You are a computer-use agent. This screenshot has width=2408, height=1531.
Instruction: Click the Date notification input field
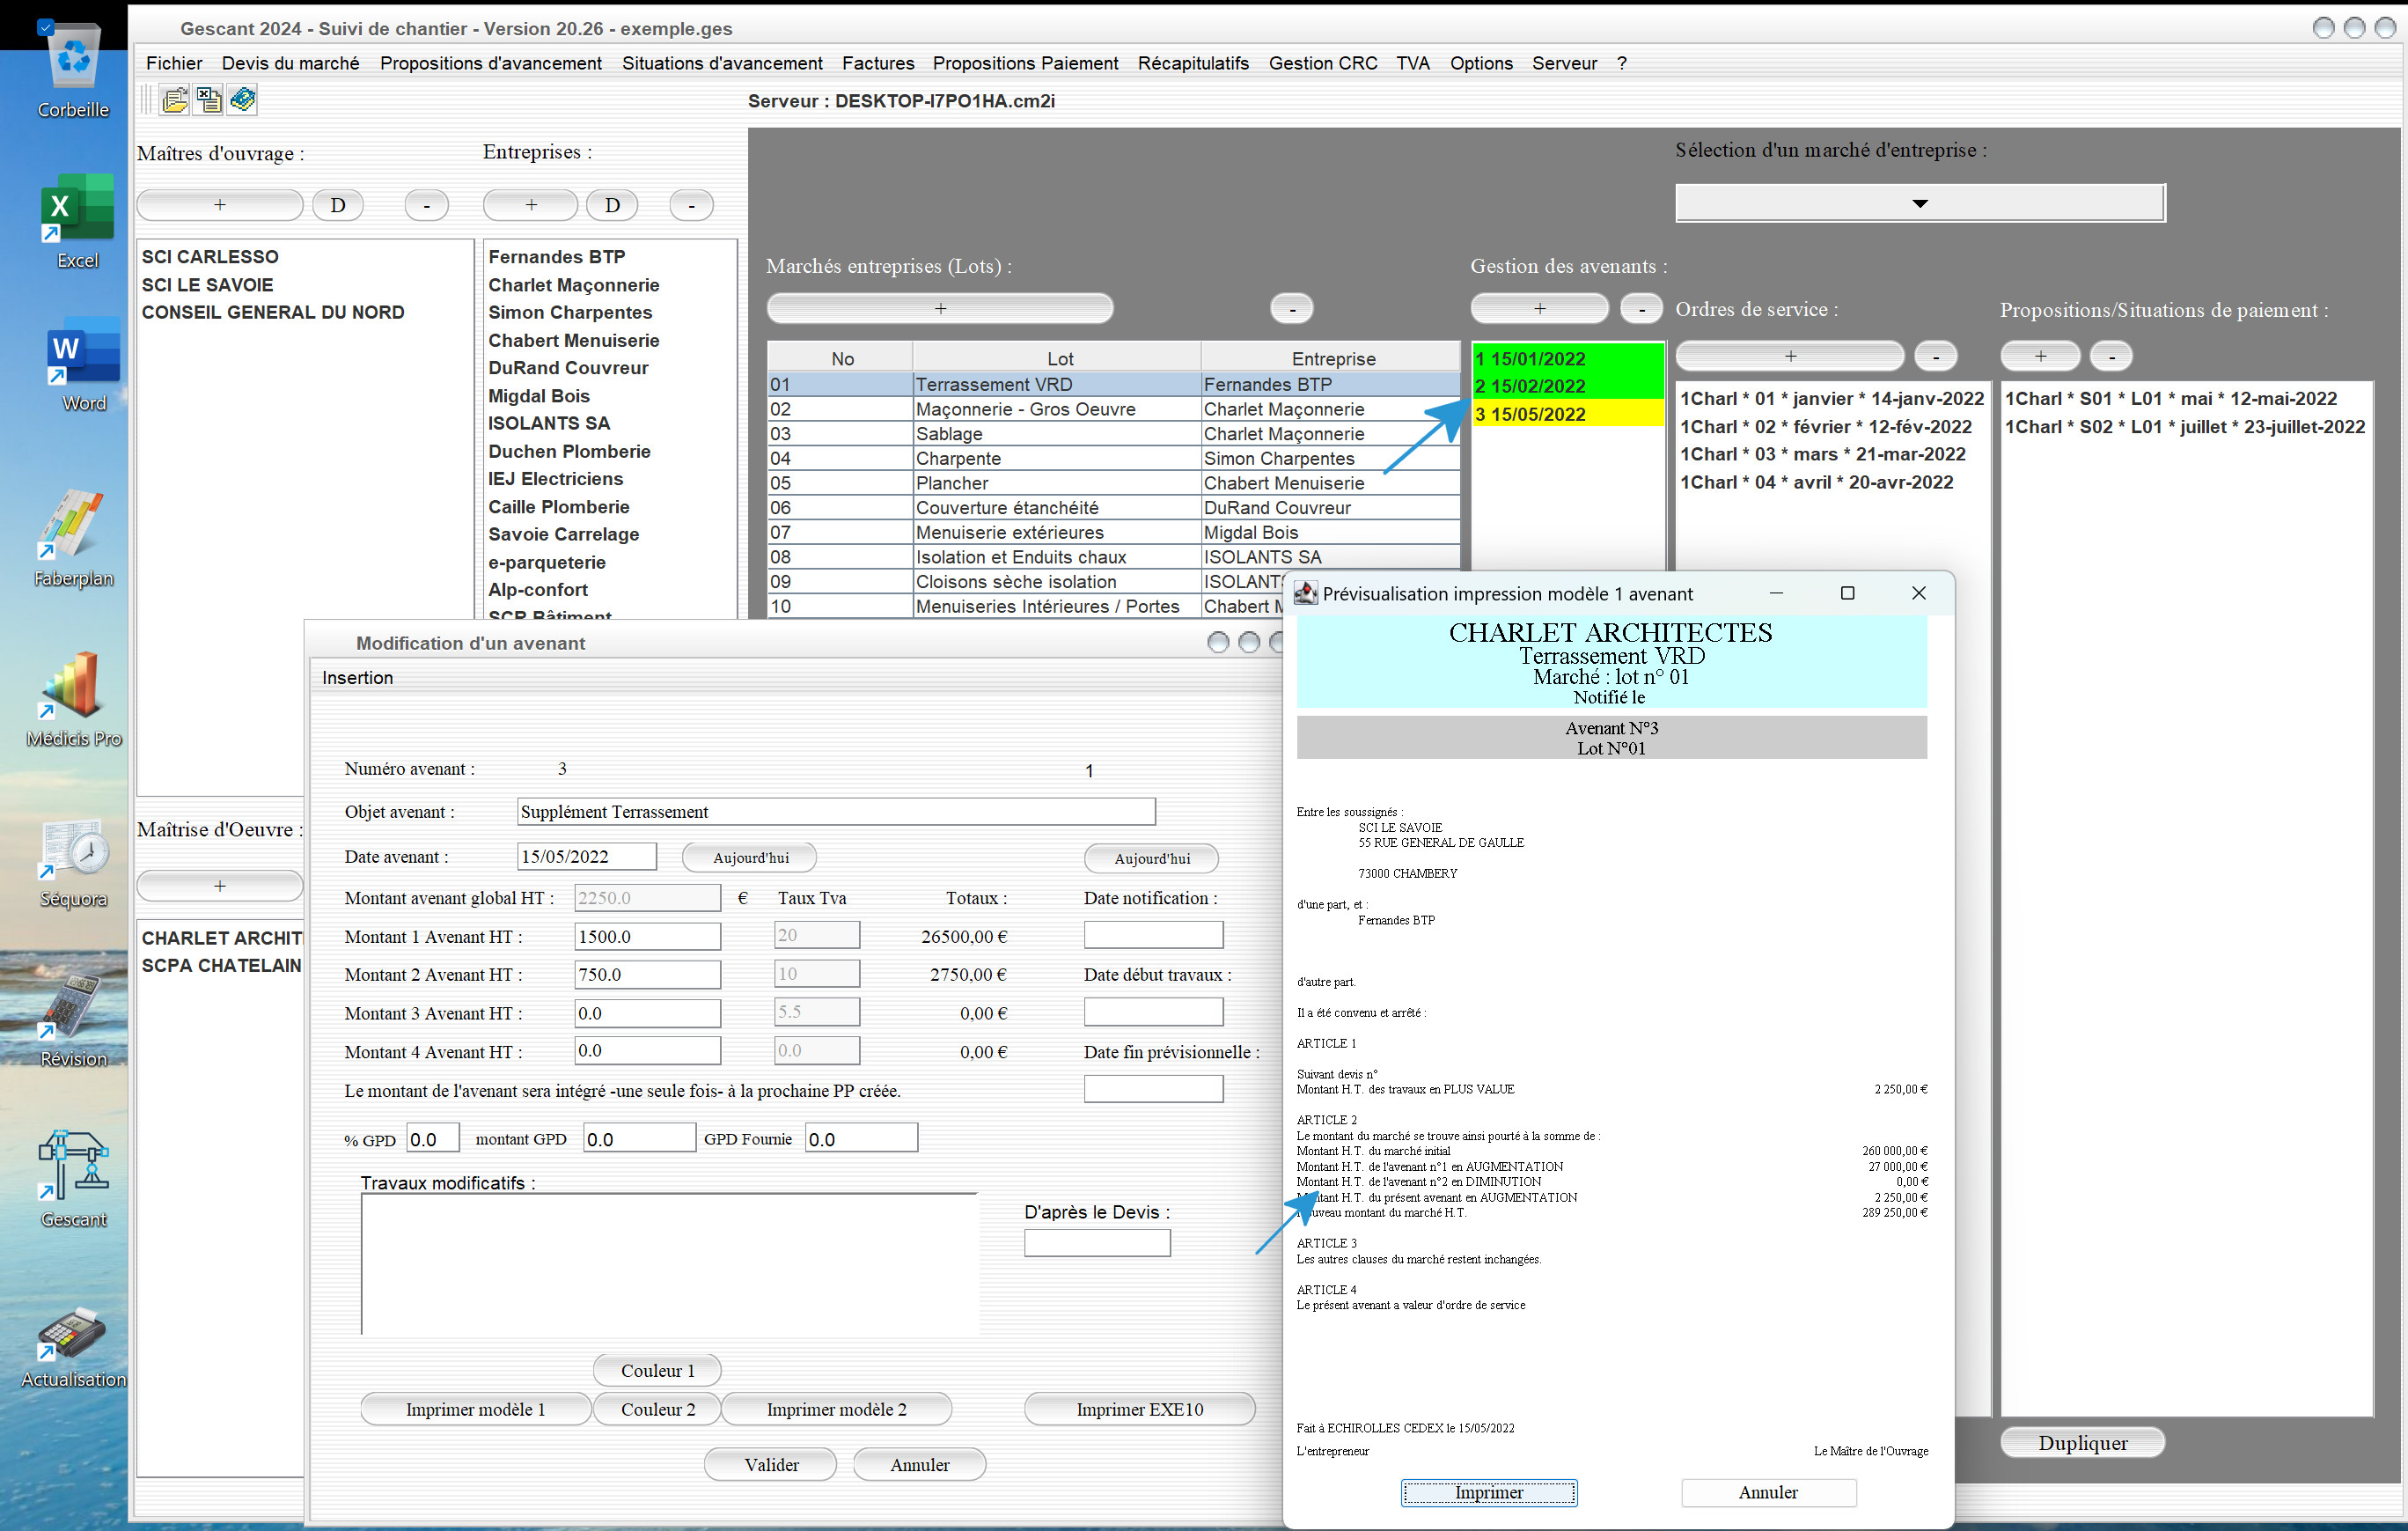click(x=1153, y=935)
